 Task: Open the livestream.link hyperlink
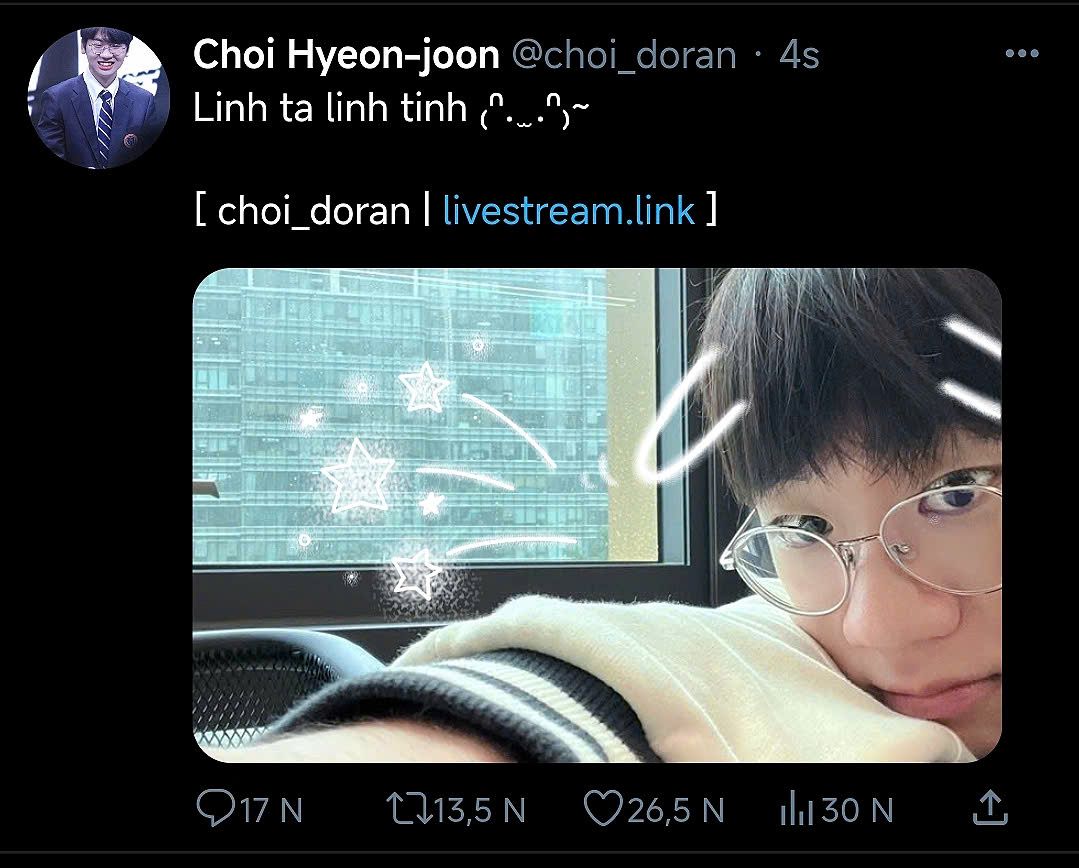[569, 210]
